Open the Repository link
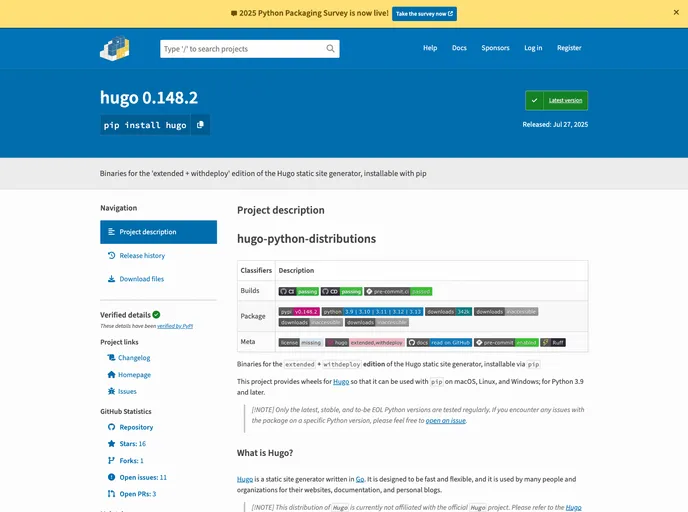Screen dimensions: 688x512 (136, 427)
